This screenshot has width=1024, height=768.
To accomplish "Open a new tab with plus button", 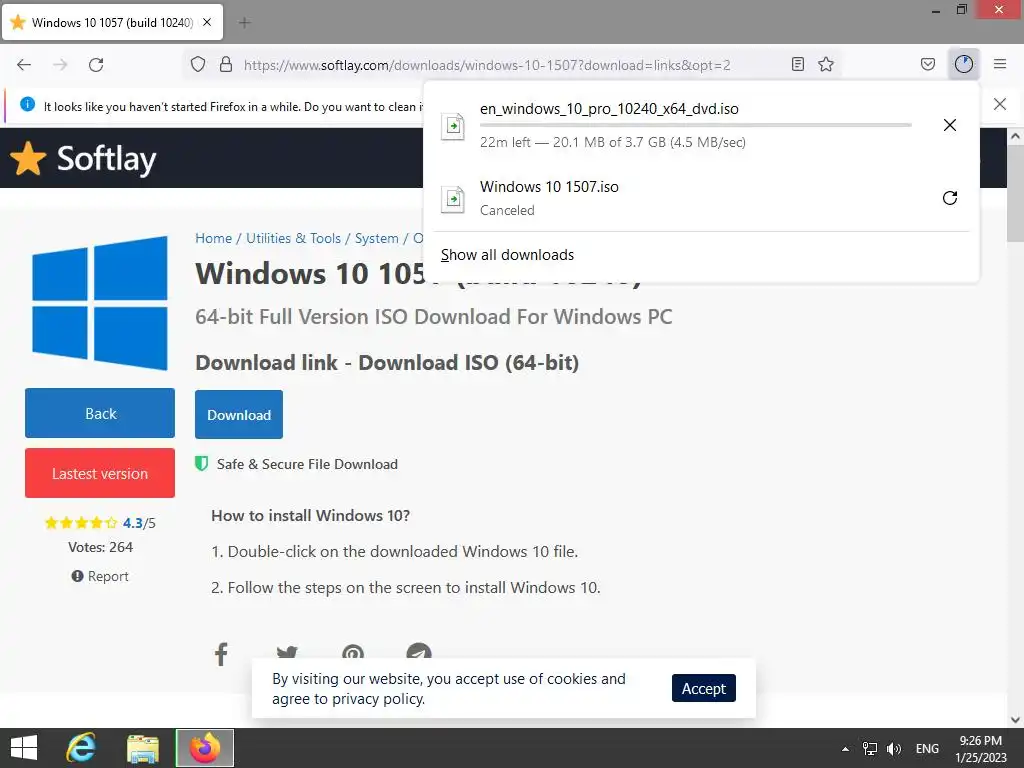I will click(244, 23).
